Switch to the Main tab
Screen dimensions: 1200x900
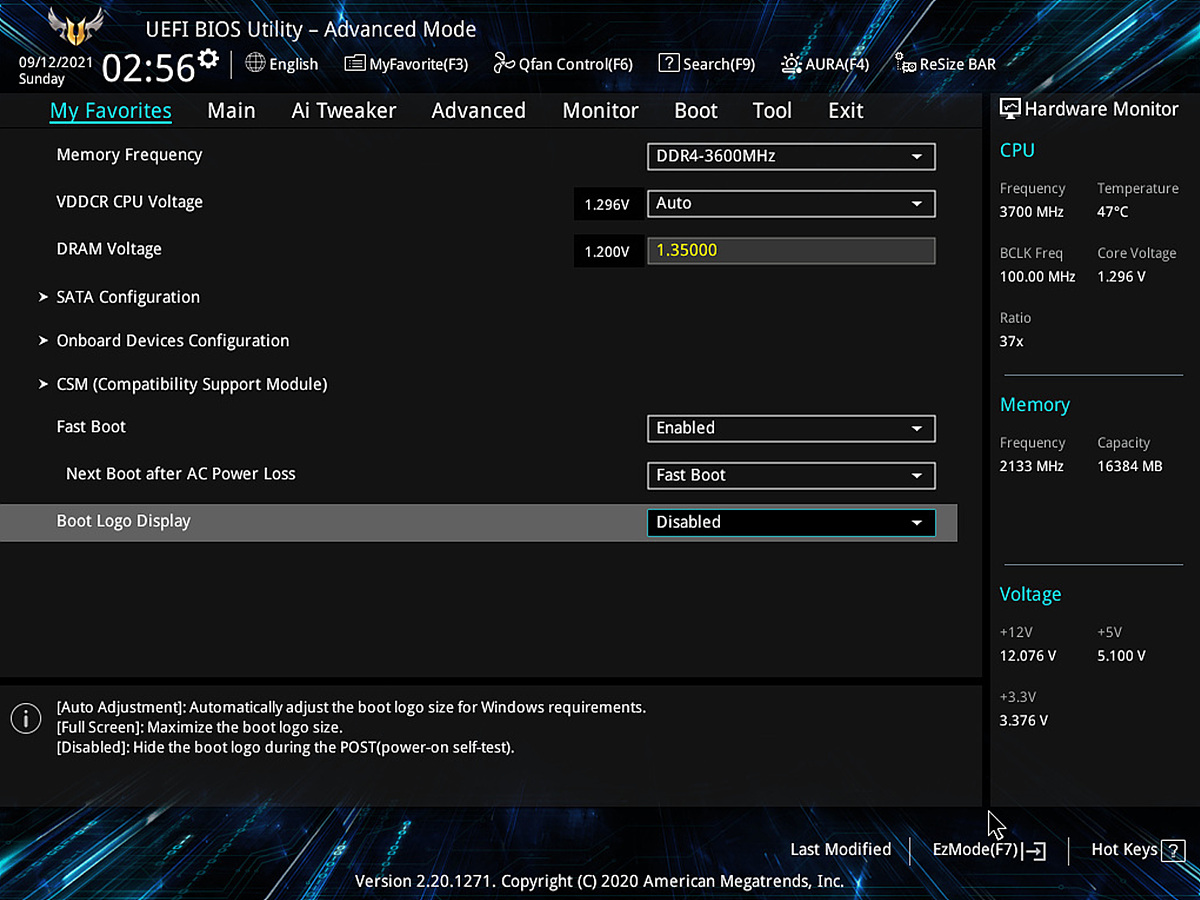tap(231, 111)
